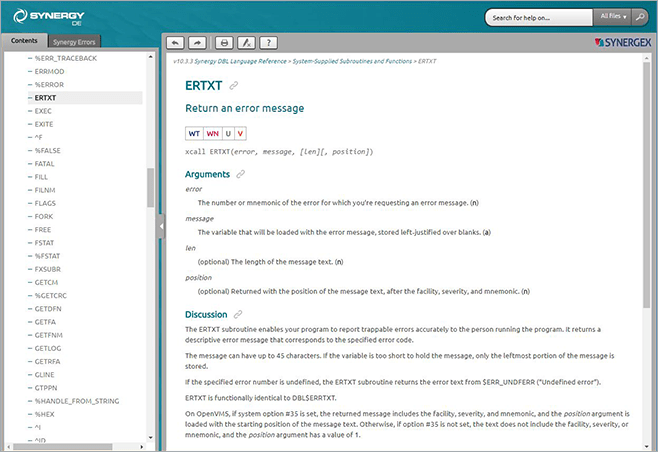
Task: Choose GLINE in the contents list
Action: 44,374
